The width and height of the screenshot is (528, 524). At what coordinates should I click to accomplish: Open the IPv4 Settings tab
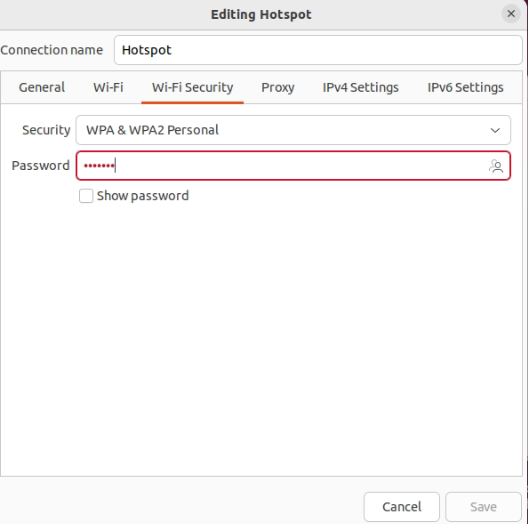click(361, 88)
